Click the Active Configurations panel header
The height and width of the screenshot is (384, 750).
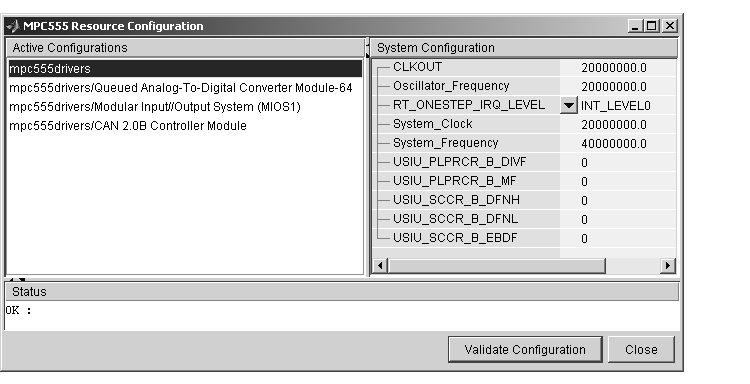[x=185, y=48]
